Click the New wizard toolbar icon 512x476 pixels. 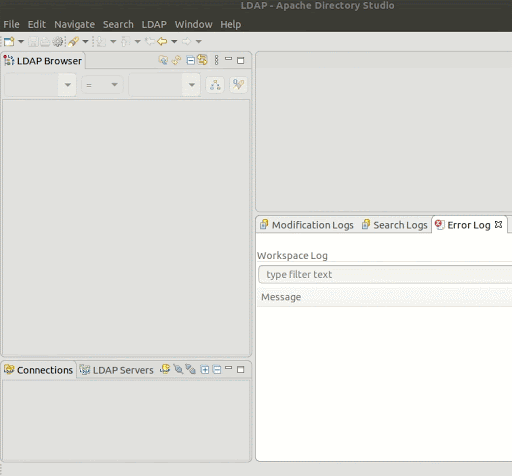point(9,42)
